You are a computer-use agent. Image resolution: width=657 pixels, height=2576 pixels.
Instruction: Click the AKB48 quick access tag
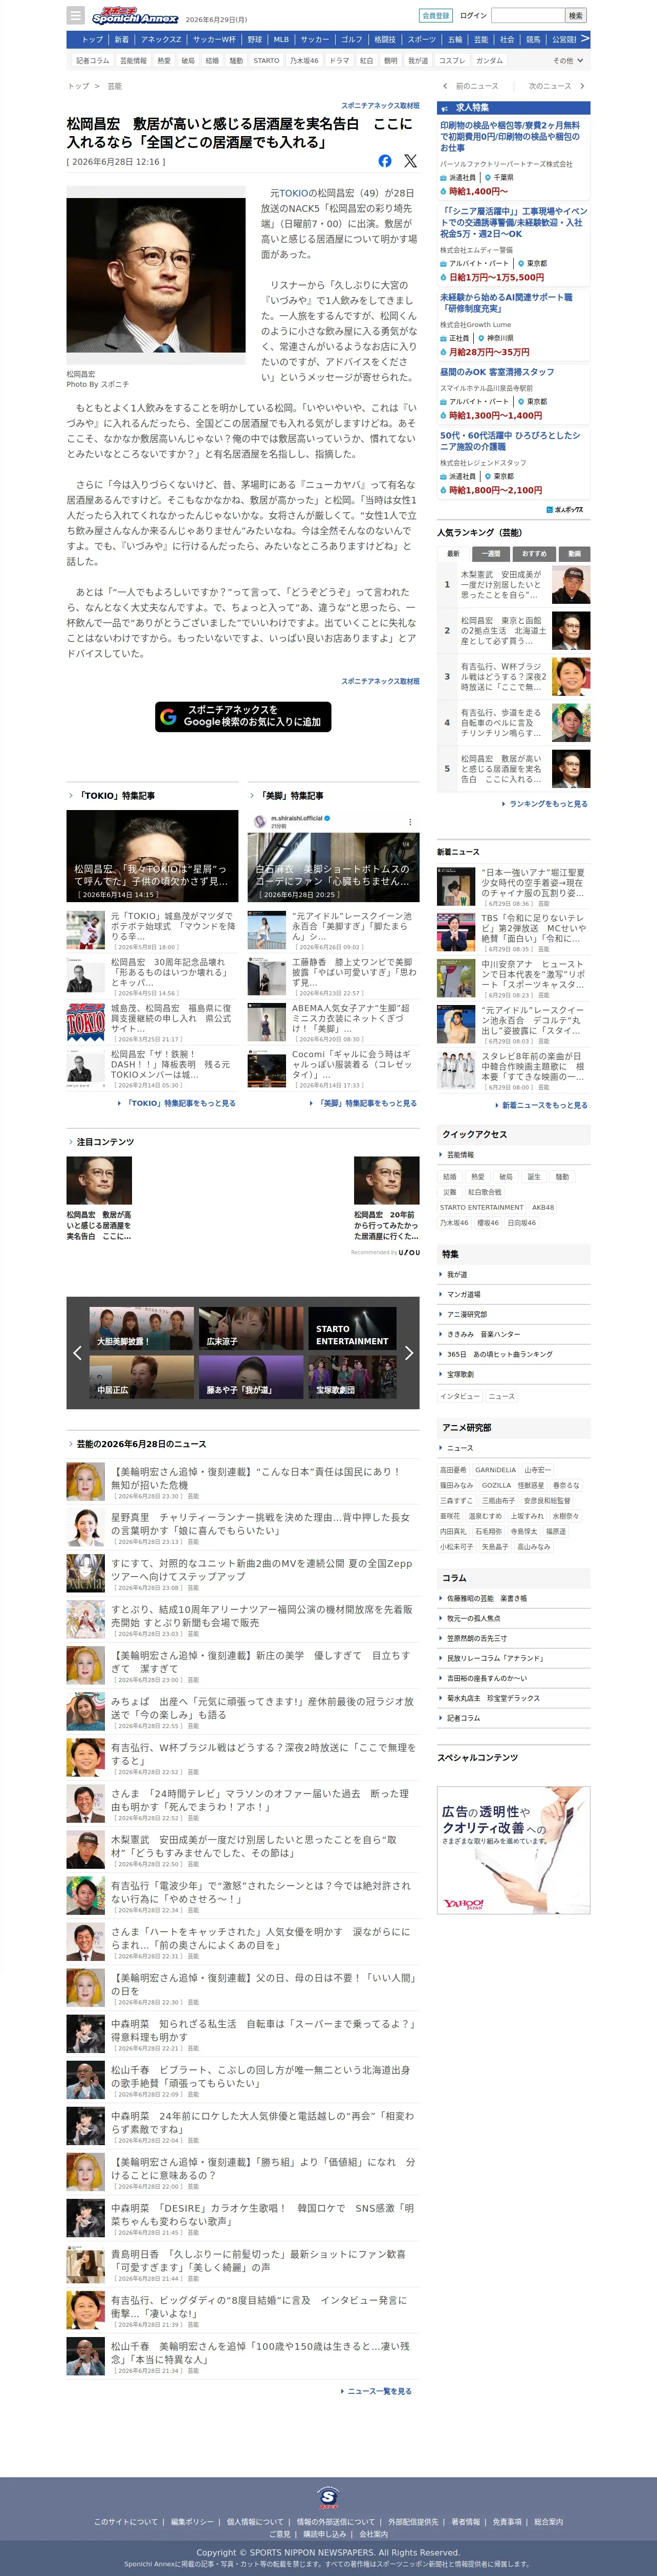coord(543,1207)
